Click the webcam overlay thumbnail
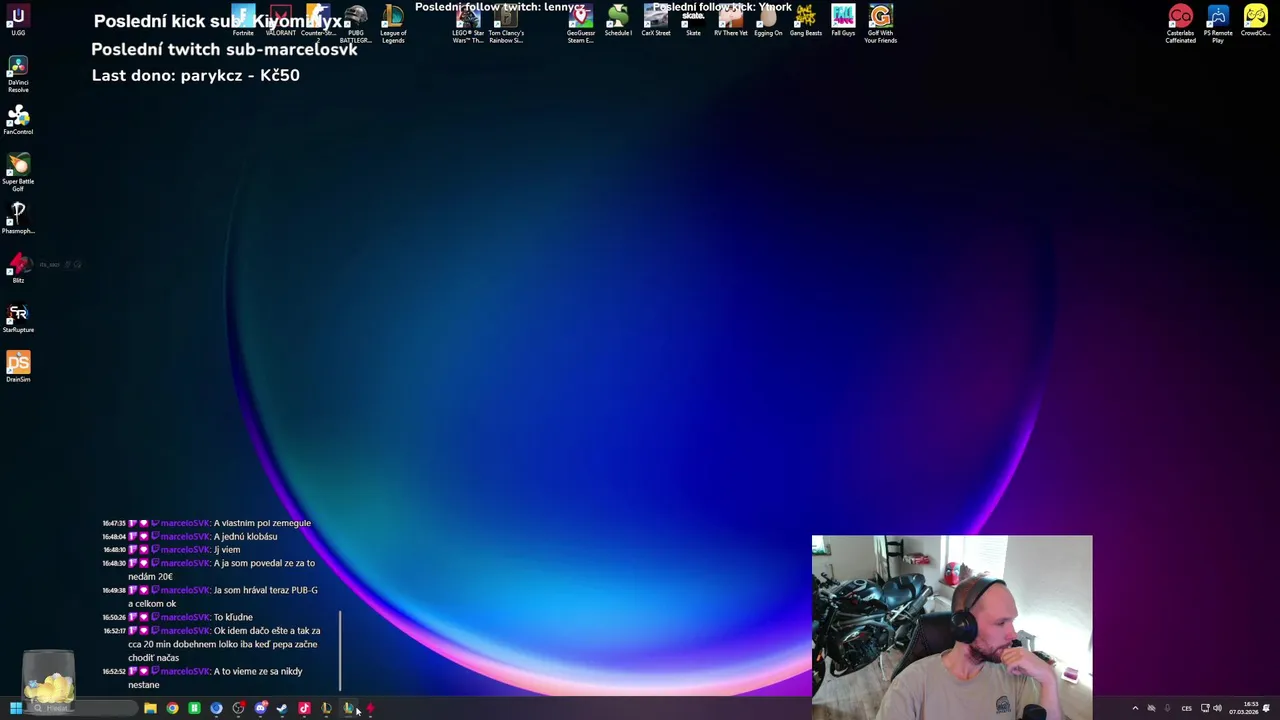This screenshot has height=720, width=1280. click(x=952, y=628)
